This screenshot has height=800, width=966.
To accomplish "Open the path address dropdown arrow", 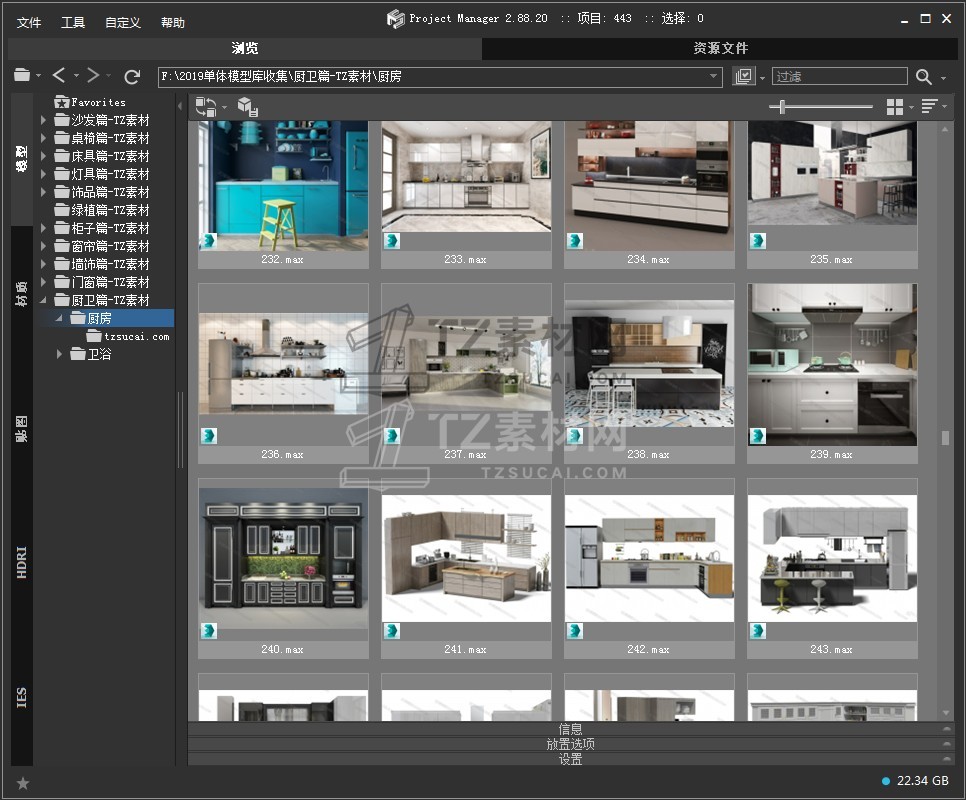I will click(714, 77).
